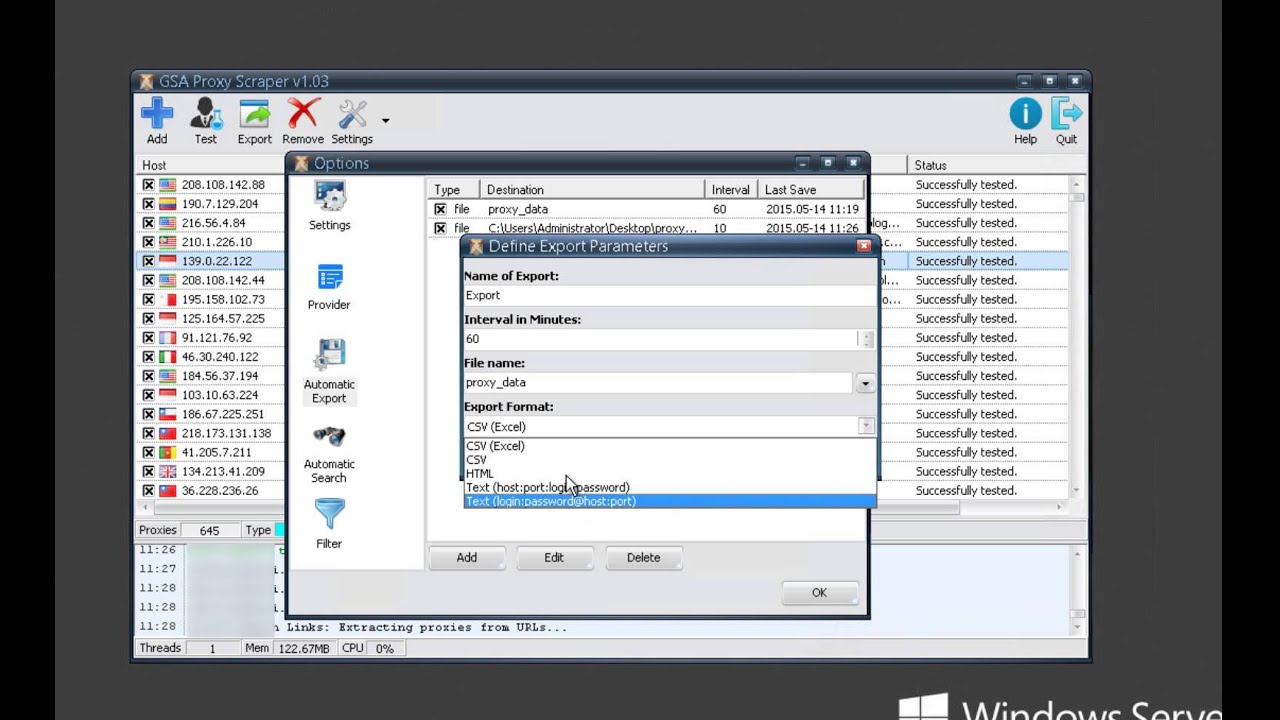Select Automatic Search in Options sidebar
1280x720 pixels.
[x=329, y=455]
